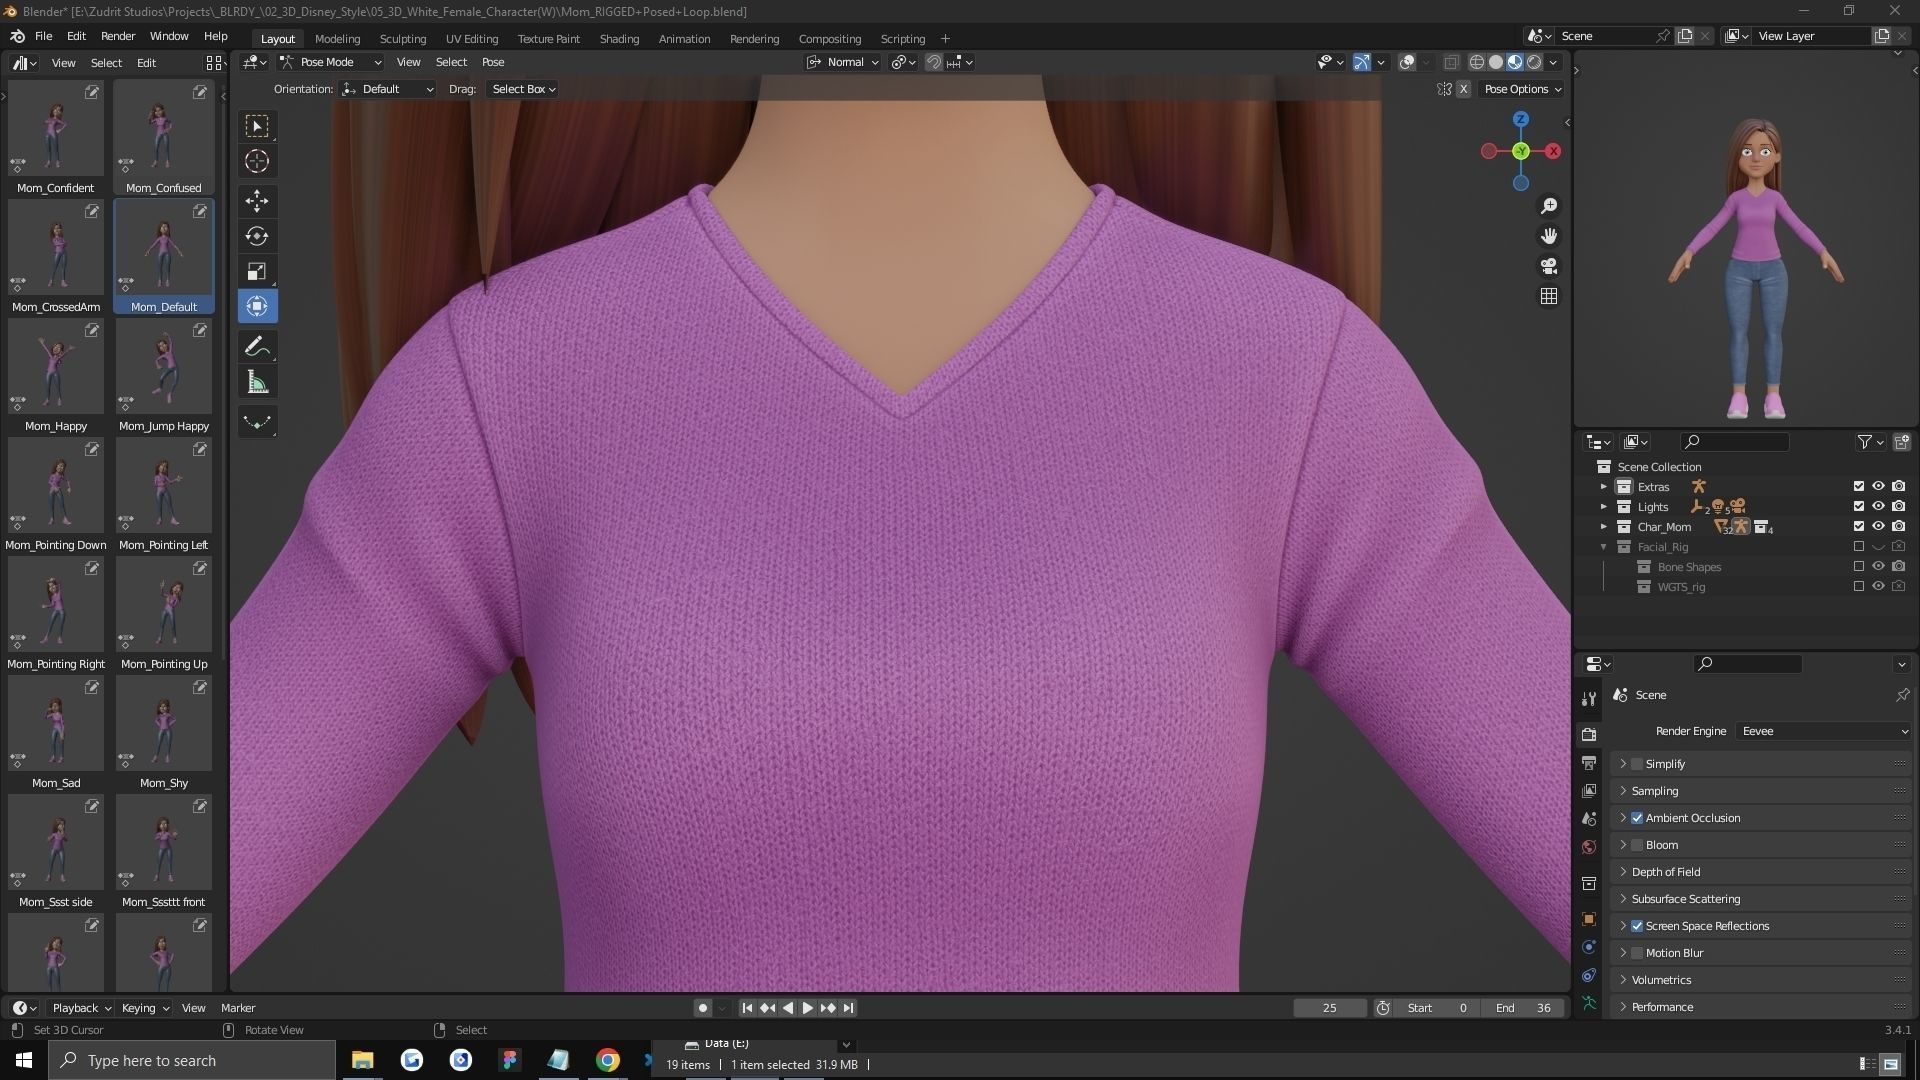Switch to rendered viewport shading
The width and height of the screenshot is (1920, 1080).
click(1534, 62)
